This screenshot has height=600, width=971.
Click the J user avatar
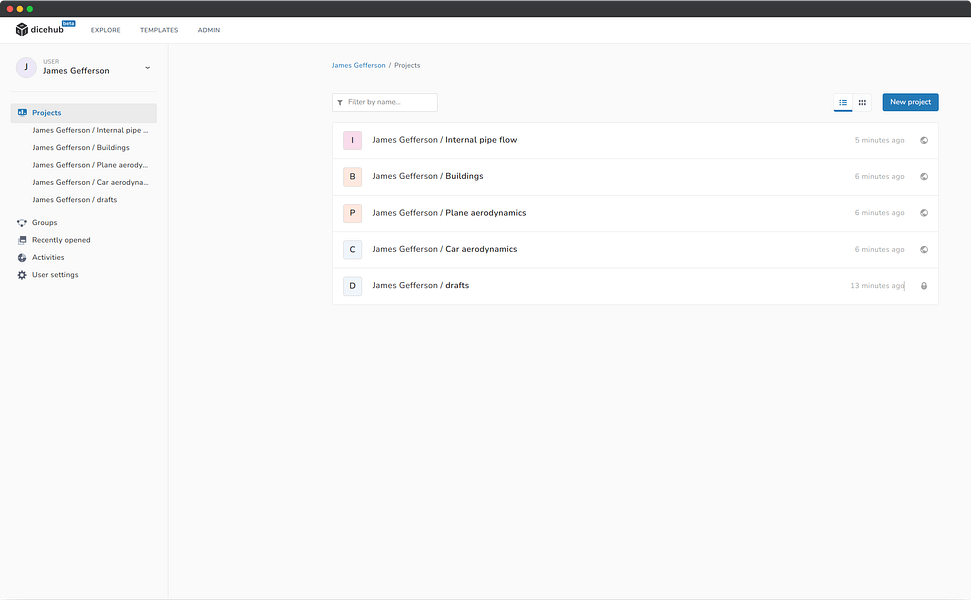pos(26,67)
